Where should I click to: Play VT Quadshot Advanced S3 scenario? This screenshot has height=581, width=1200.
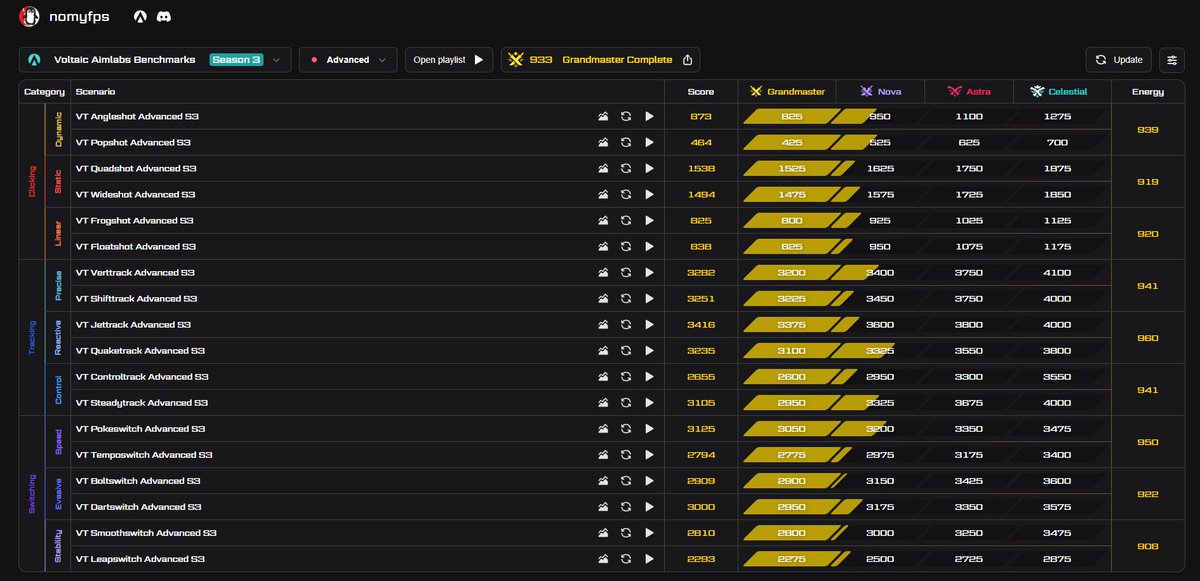(649, 168)
